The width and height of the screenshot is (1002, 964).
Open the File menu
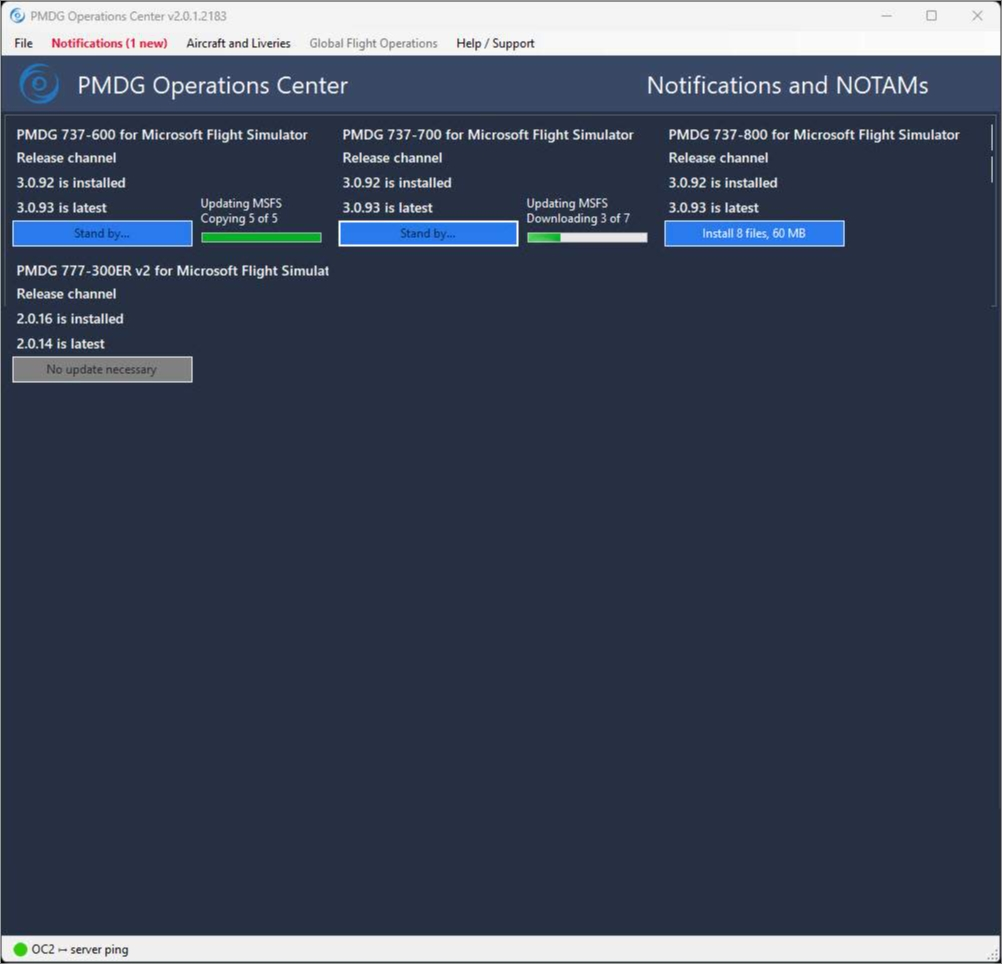pyautogui.click(x=23, y=43)
